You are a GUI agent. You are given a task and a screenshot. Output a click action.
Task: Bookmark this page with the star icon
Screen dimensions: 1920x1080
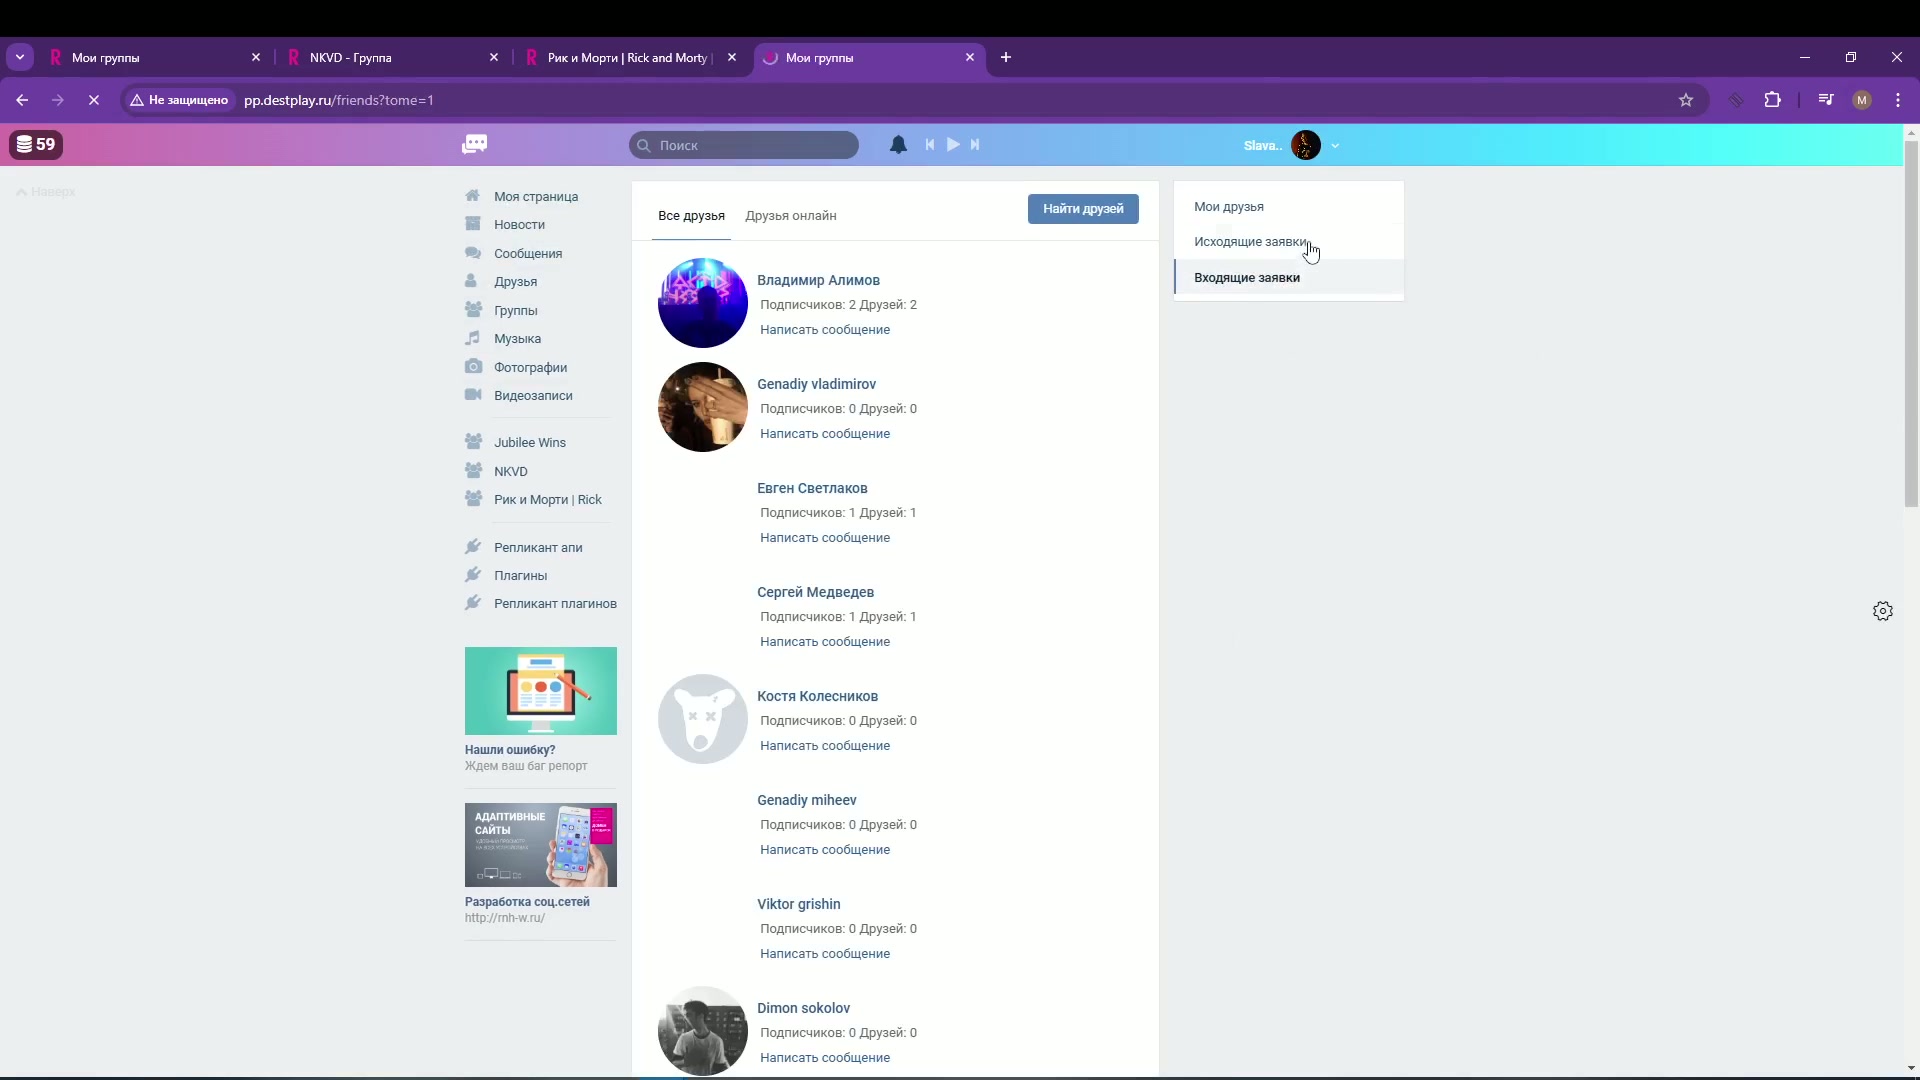[x=1686, y=100]
